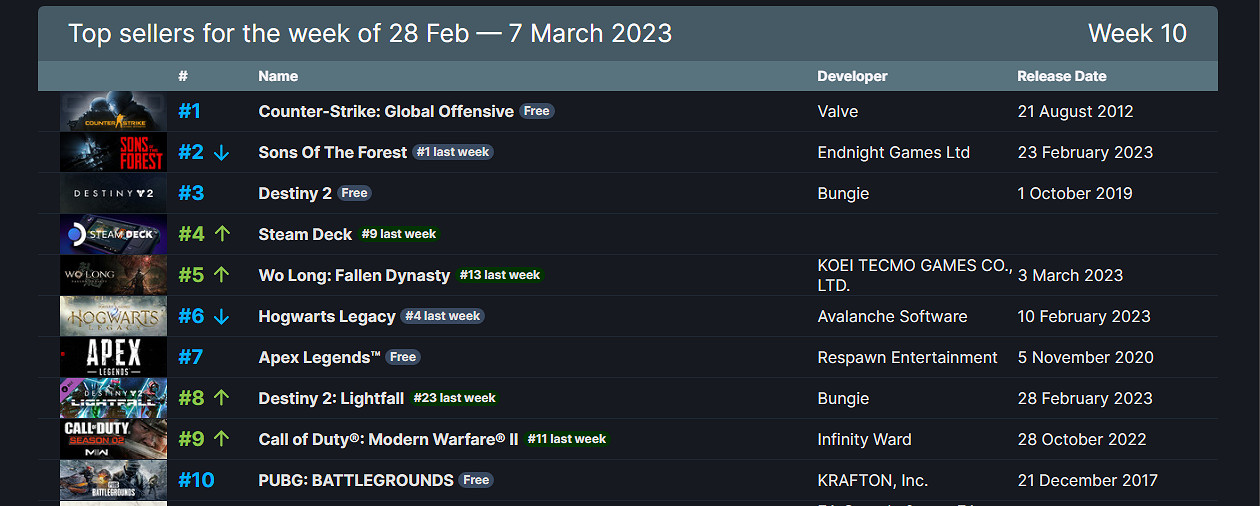Open the Sons Of The Forest thumbnail
The height and width of the screenshot is (506, 1260).
tap(112, 153)
